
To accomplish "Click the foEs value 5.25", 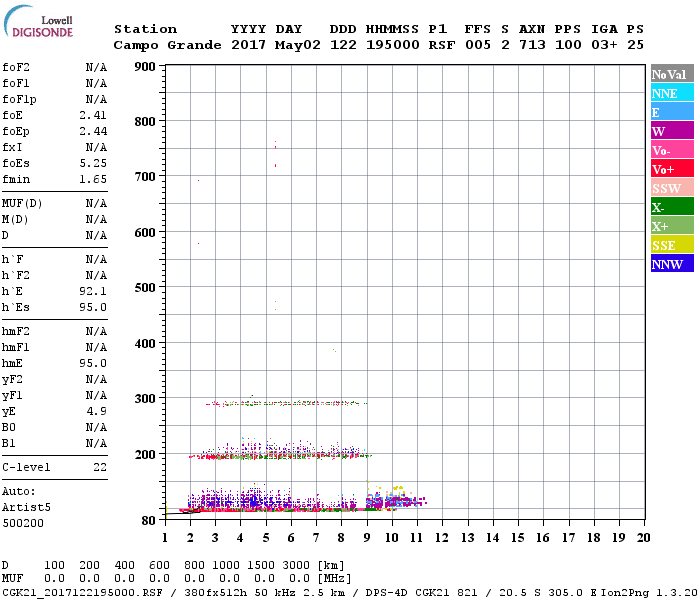I will [x=92, y=163].
